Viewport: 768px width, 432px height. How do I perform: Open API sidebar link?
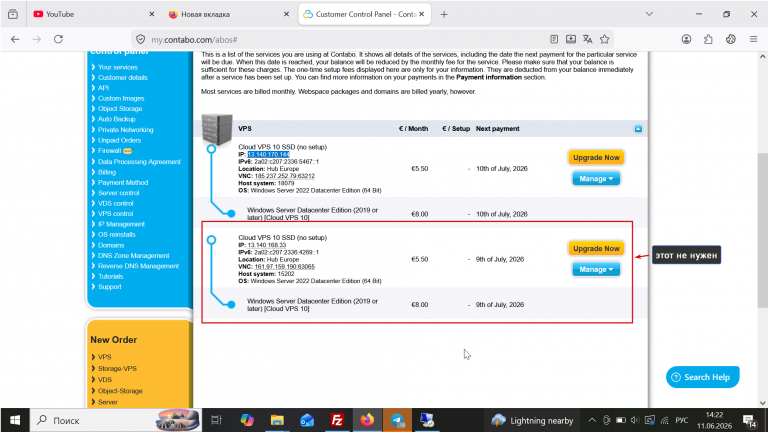pos(103,88)
